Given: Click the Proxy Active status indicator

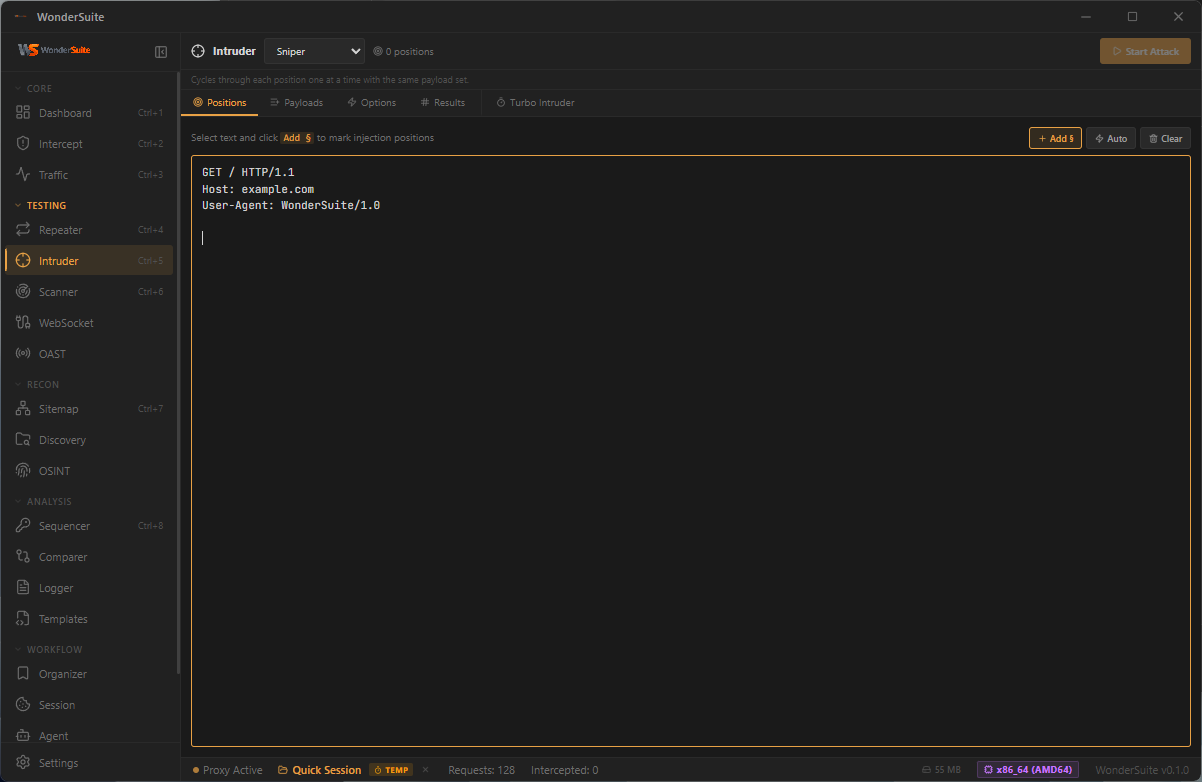Looking at the screenshot, I should pyautogui.click(x=227, y=770).
